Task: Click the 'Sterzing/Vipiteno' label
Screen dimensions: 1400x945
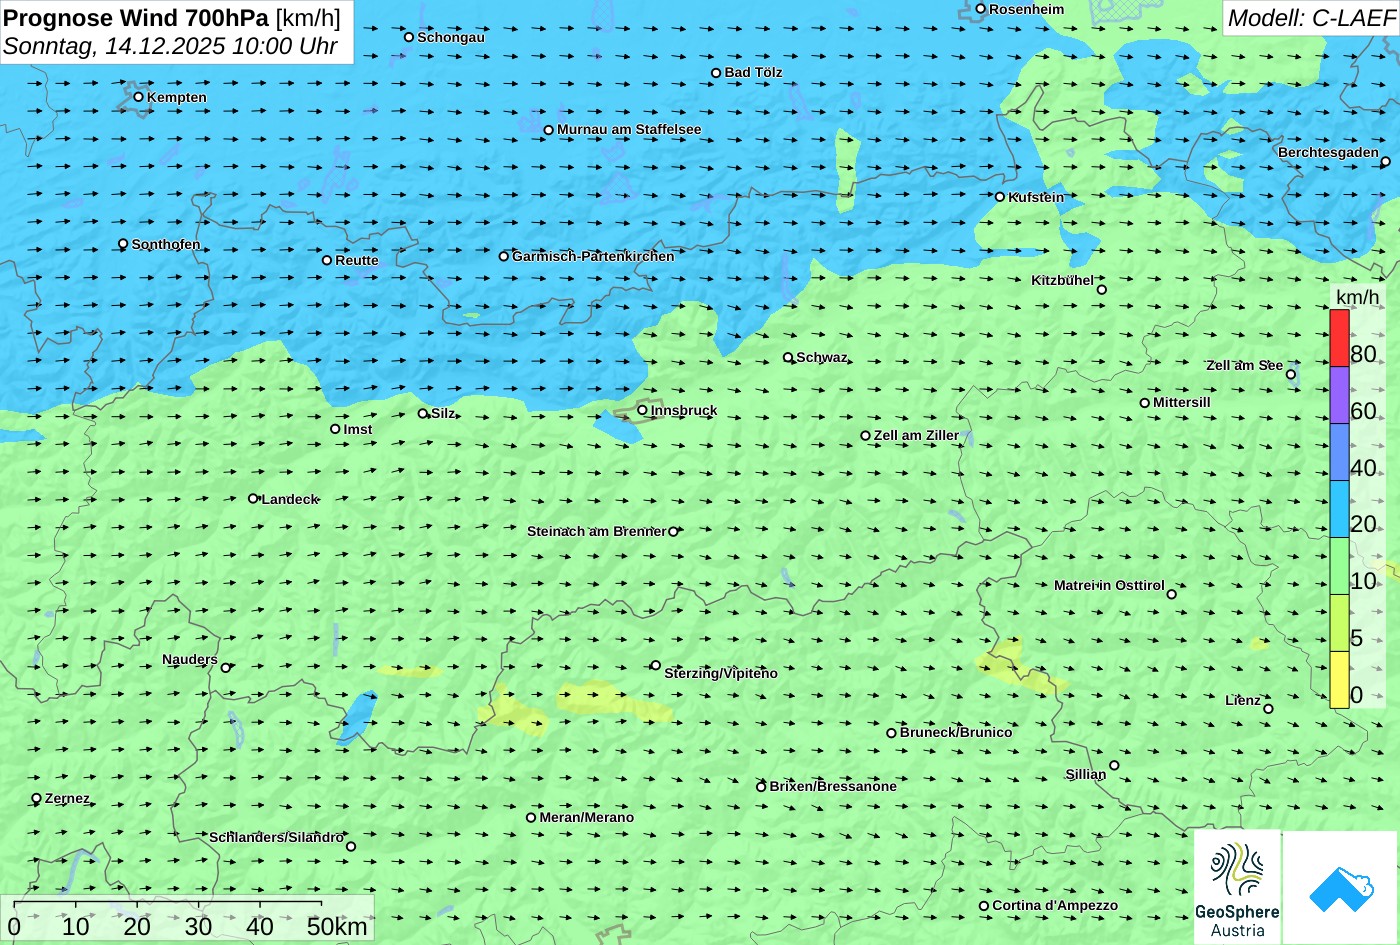Action: click(x=721, y=674)
